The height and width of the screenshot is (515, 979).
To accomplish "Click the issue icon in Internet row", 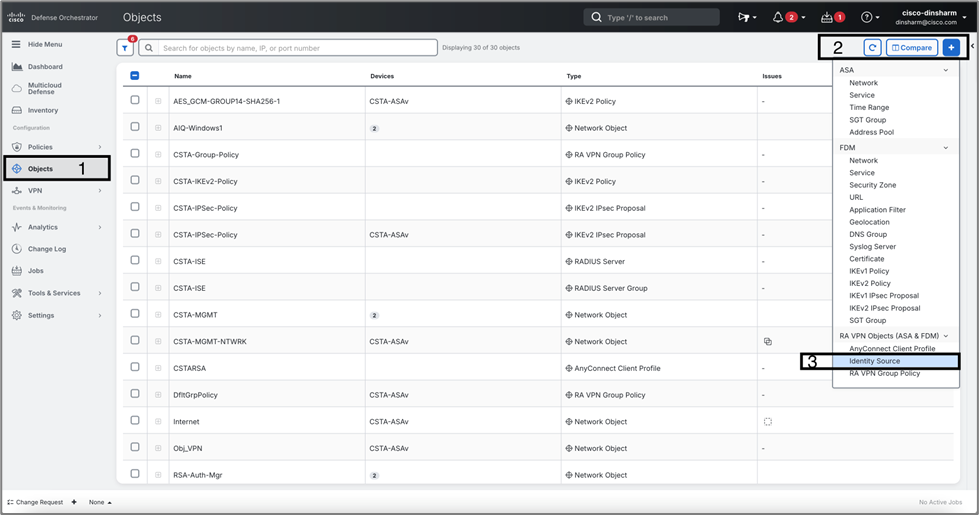I will pos(768,422).
